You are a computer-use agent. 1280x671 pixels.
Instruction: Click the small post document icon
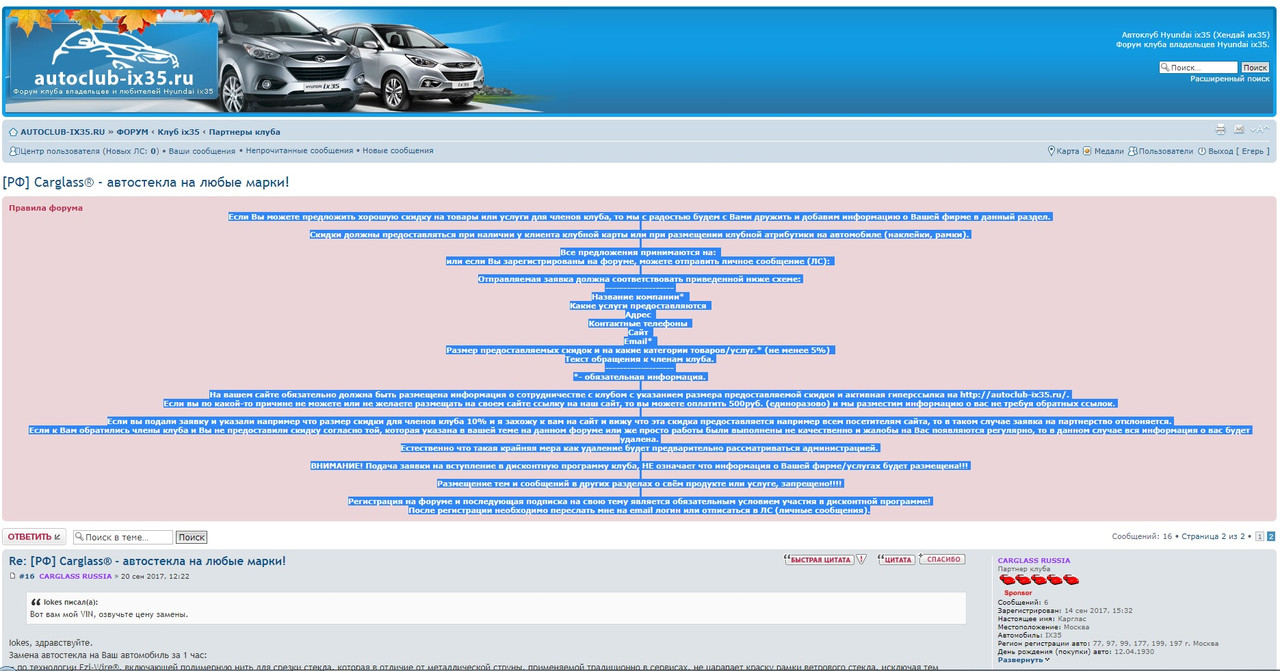tap(13, 577)
